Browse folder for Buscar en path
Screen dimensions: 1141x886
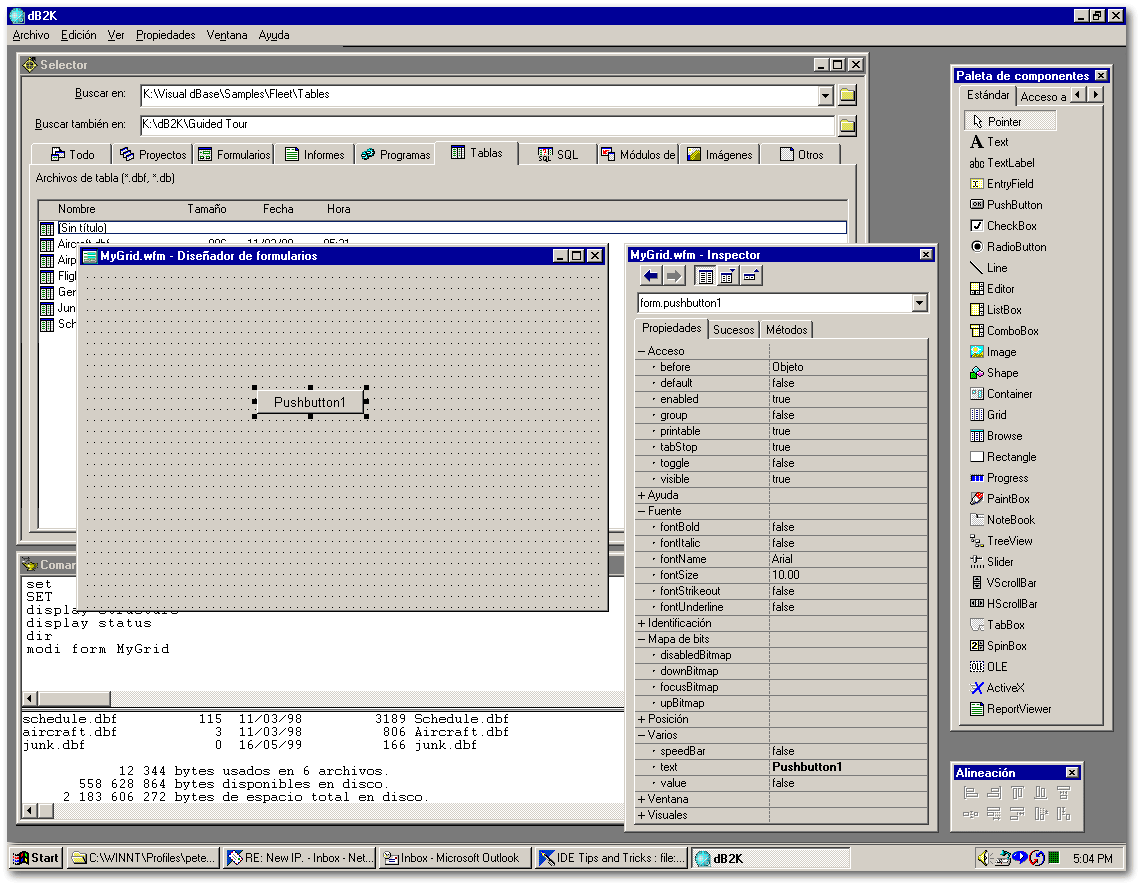[847, 95]
